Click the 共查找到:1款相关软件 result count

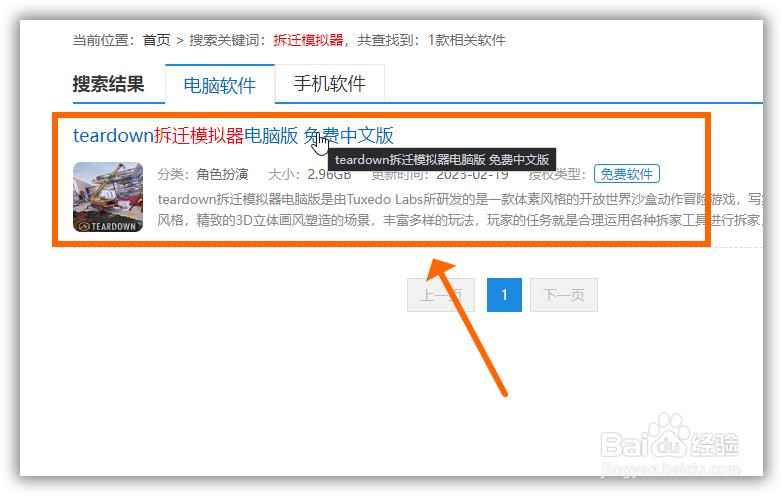tap(431, 40)
